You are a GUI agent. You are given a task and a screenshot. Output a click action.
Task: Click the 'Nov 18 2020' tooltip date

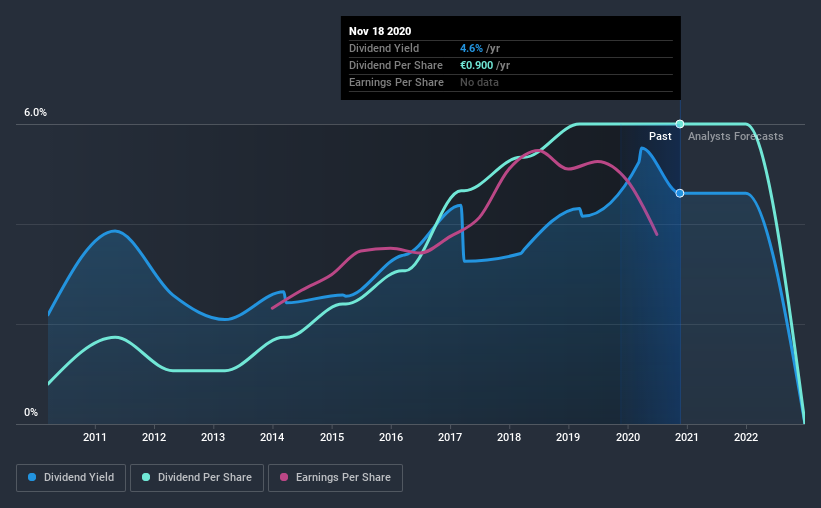click(380, 31)
